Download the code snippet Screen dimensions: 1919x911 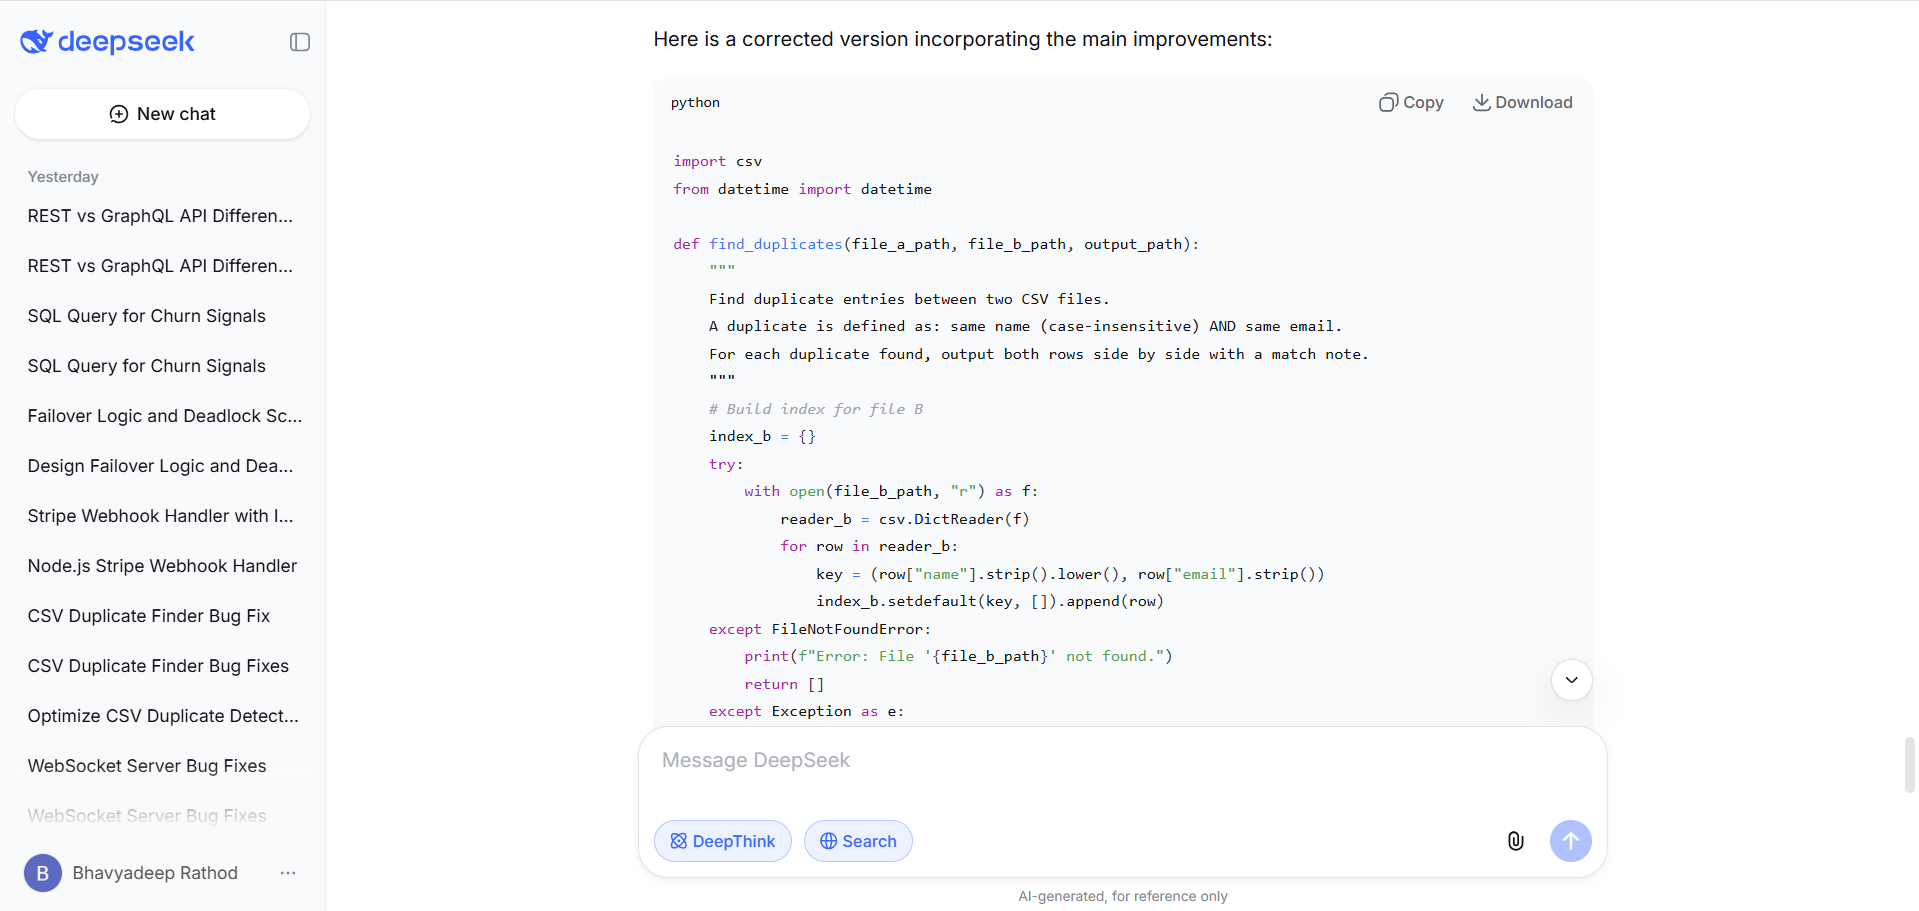tap(1522, 102)
